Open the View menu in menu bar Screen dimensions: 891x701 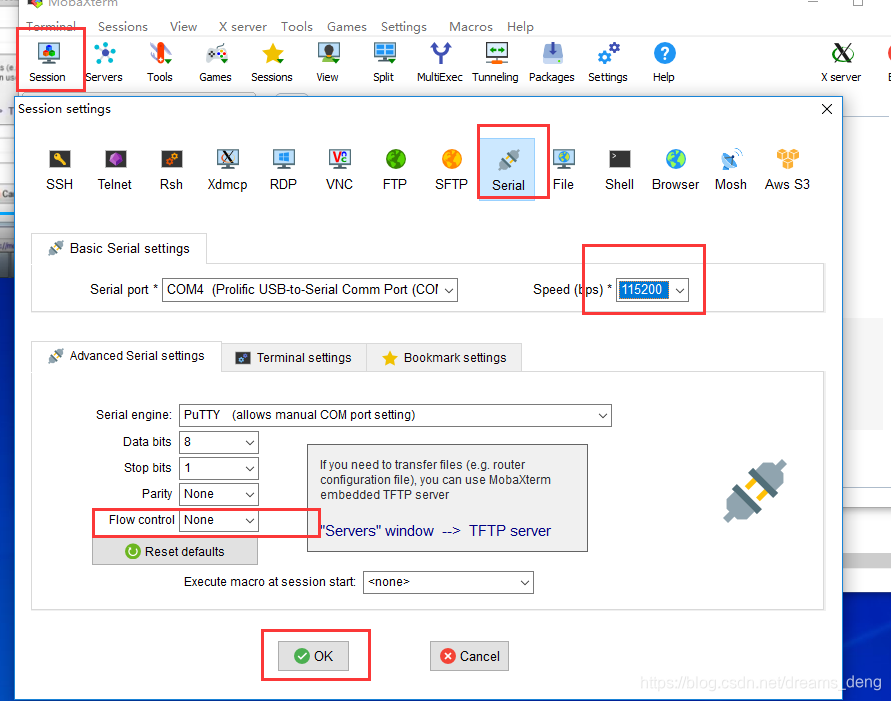coord(184,27)
